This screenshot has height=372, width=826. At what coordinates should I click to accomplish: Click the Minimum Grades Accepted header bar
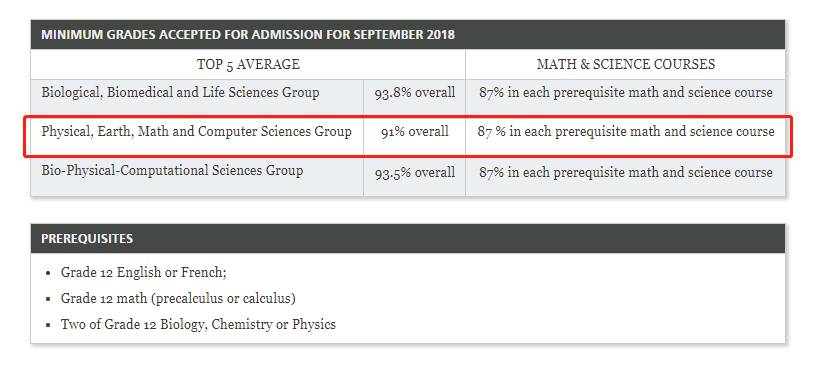(x=408, y=35)
